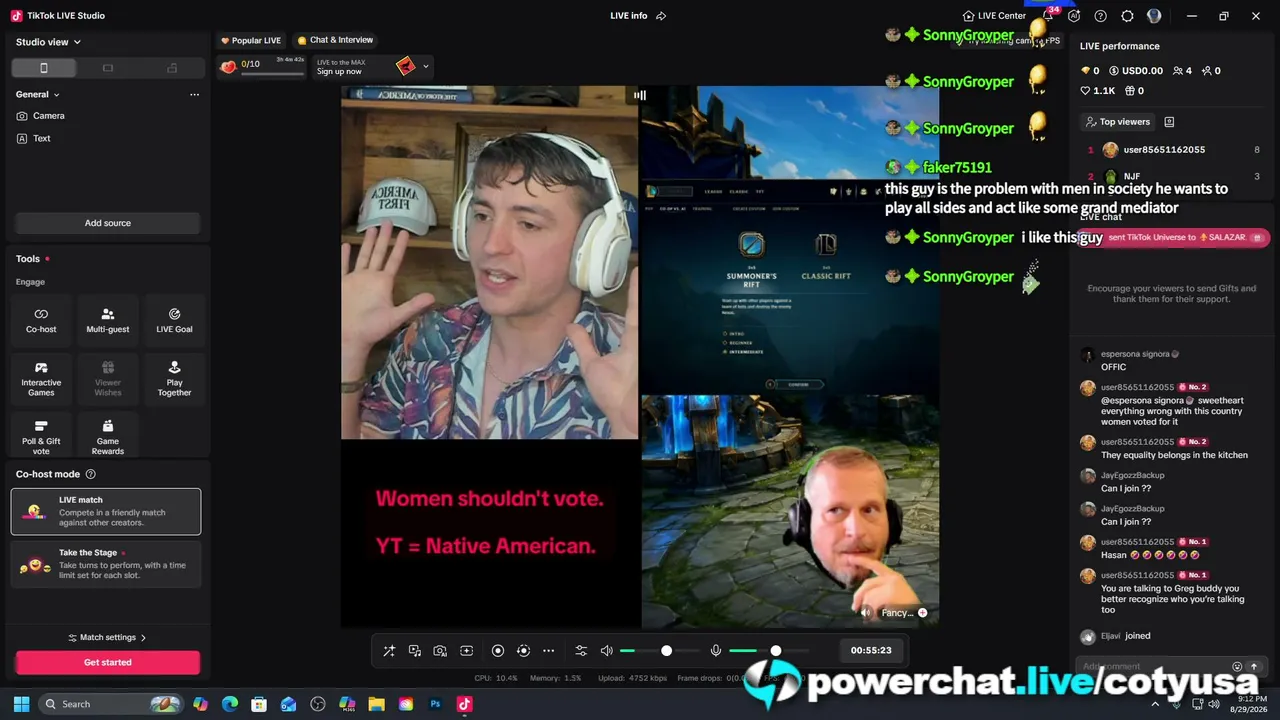Select Take the Stage co-host mode
The width and height of the screenshot is (1280, 720).
(x=106, y=566)
